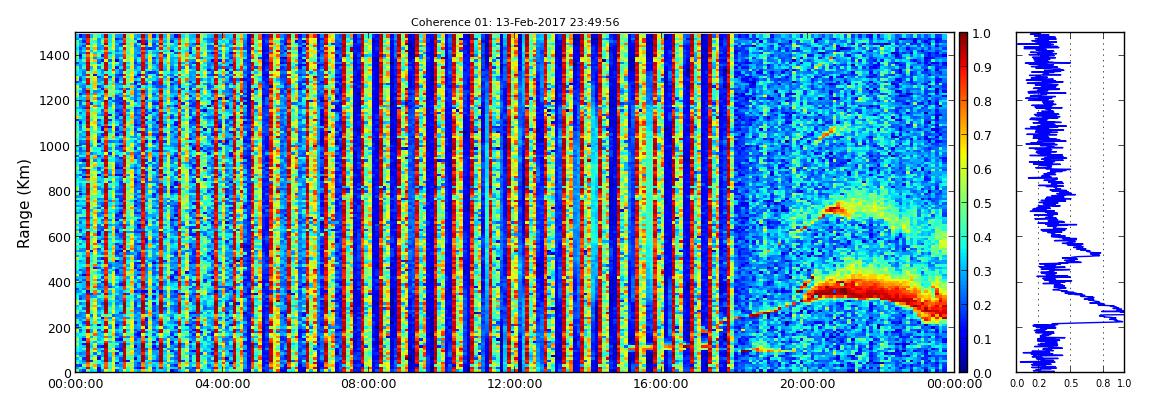Click the 400 range tick label
This screenshot has height=407, width=1150.
(x=59, y=282)
